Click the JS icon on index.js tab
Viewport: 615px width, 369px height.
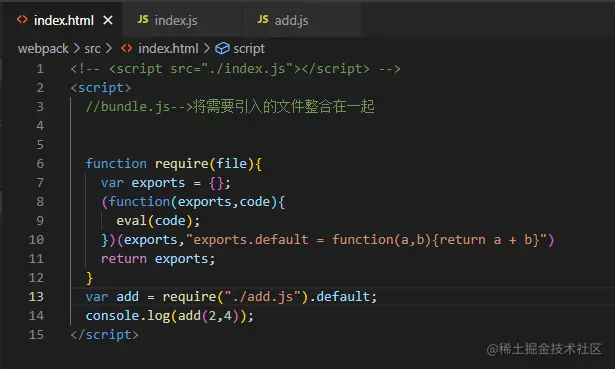[143, 19]
